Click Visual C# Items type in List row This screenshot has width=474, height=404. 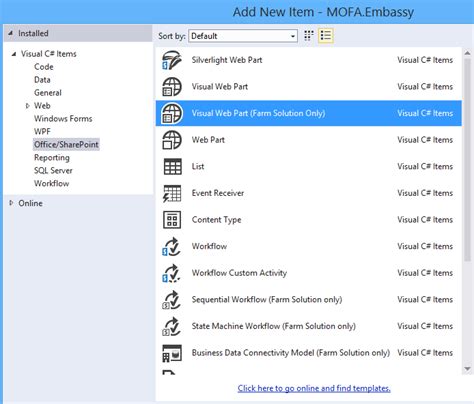click(x=425, y=167)
